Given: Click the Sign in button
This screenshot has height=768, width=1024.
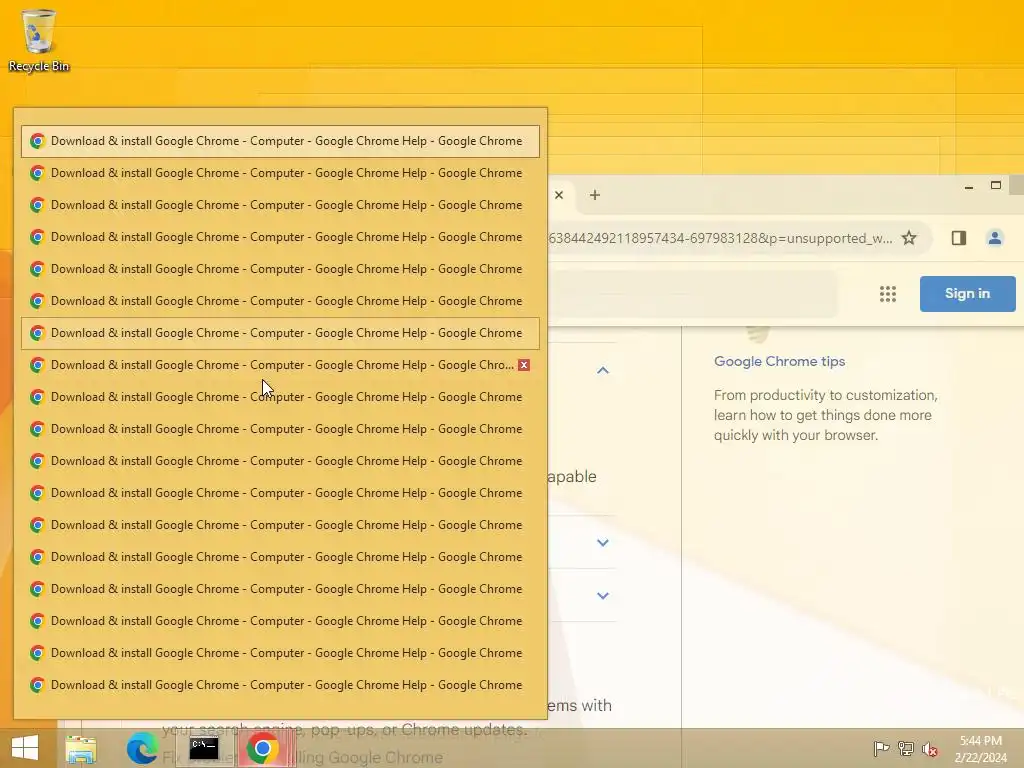Looking at the screenshot, I should click(x=967, y=294).
